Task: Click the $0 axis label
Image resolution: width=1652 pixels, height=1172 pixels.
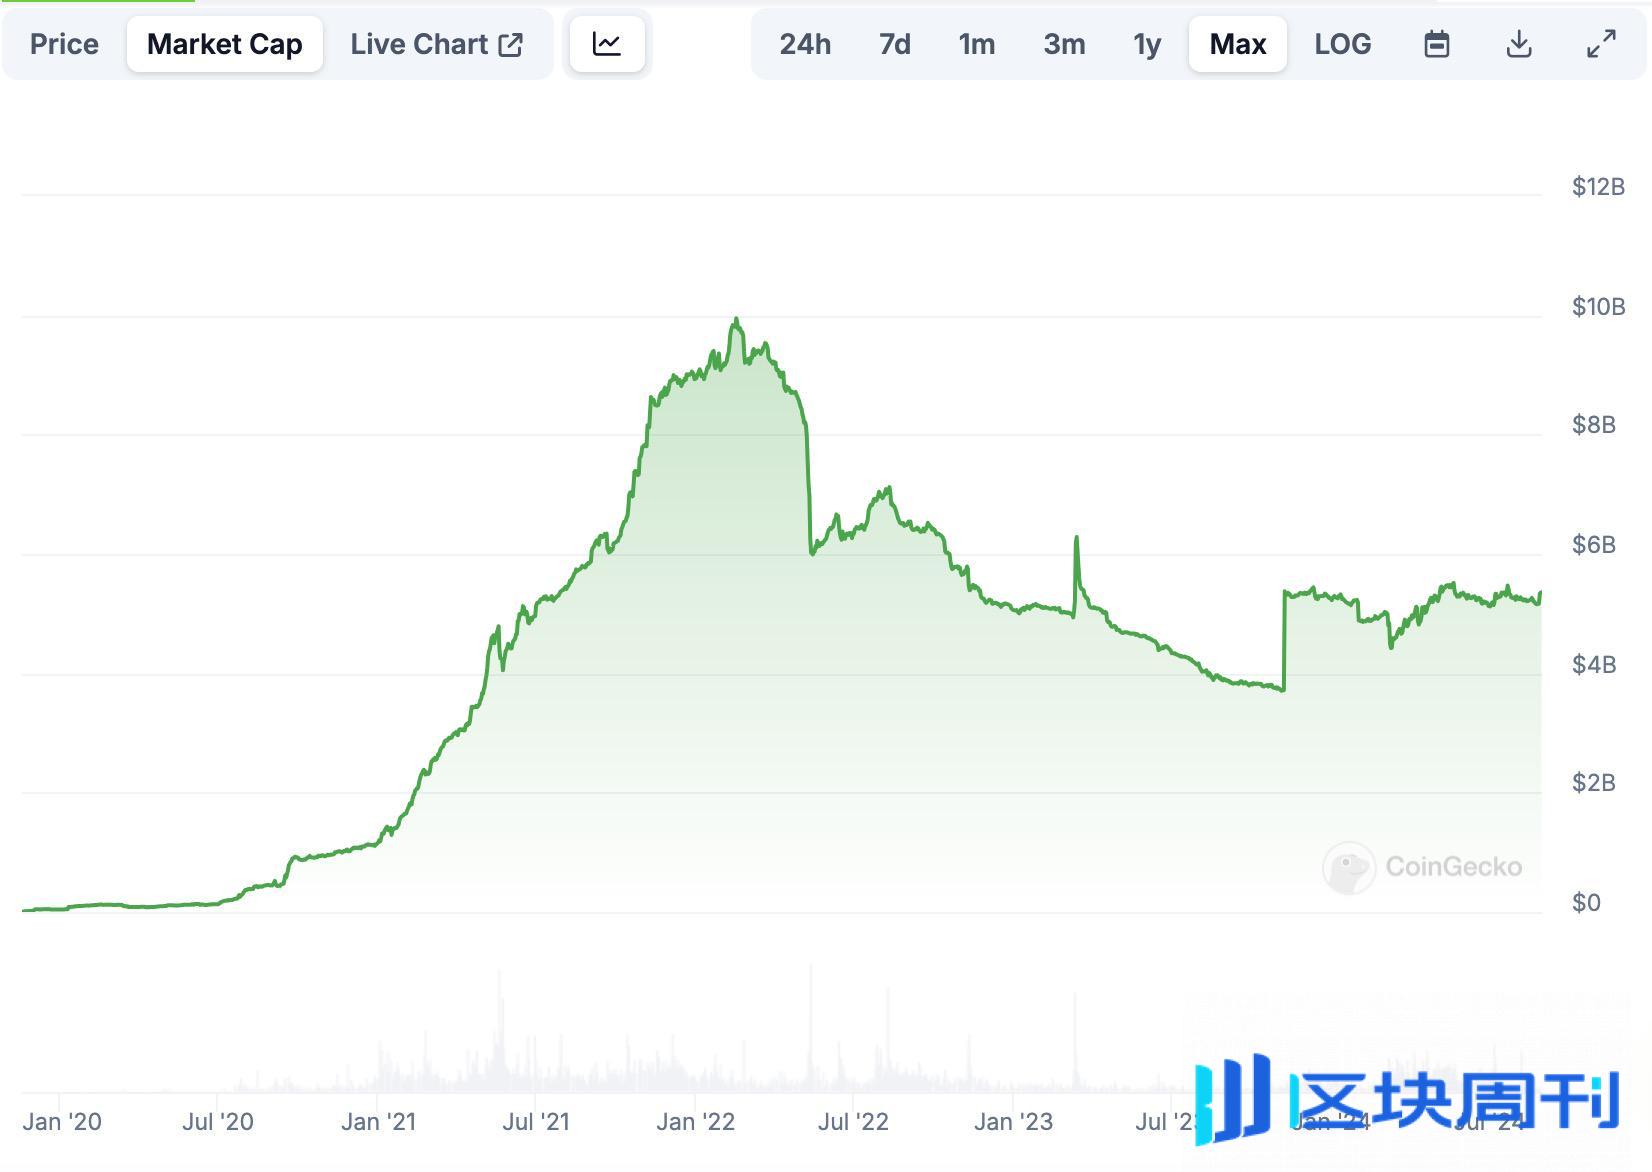Action: [1586, 903]
